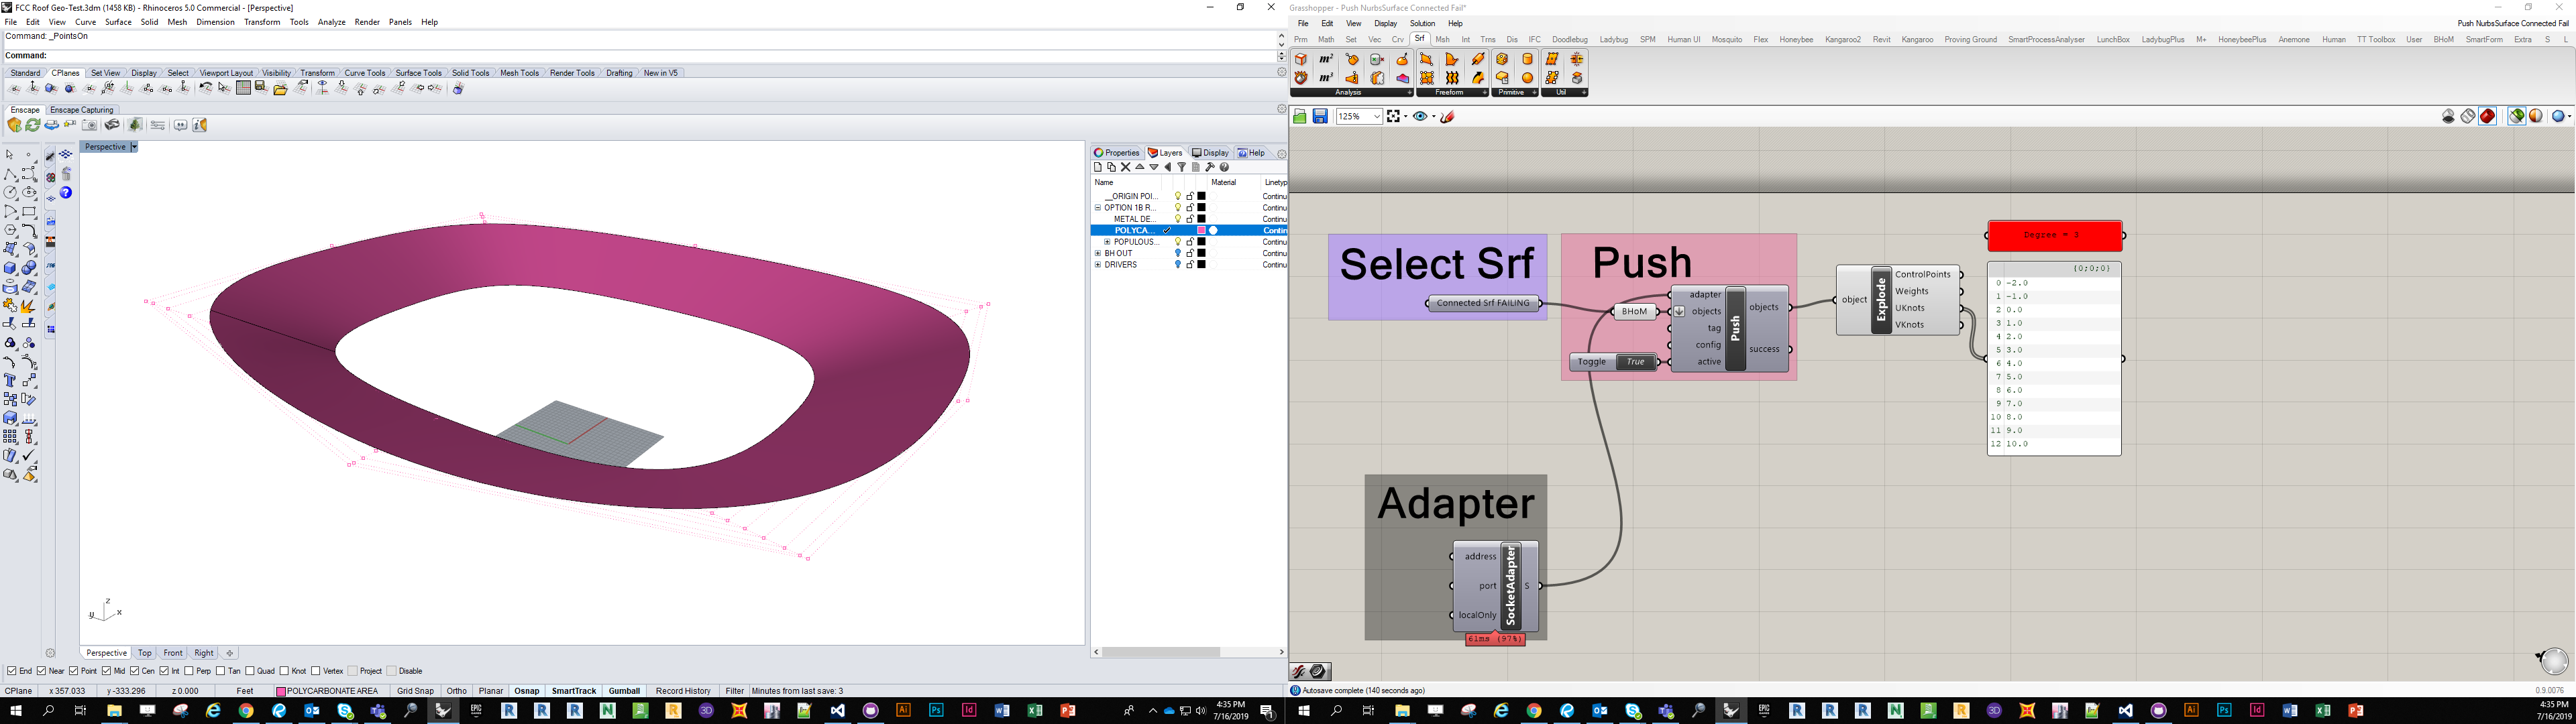Viewport: 2576px width, 724px height.
Task: Turn on BH OUT layer light bulb
Action: point(1178,254)
